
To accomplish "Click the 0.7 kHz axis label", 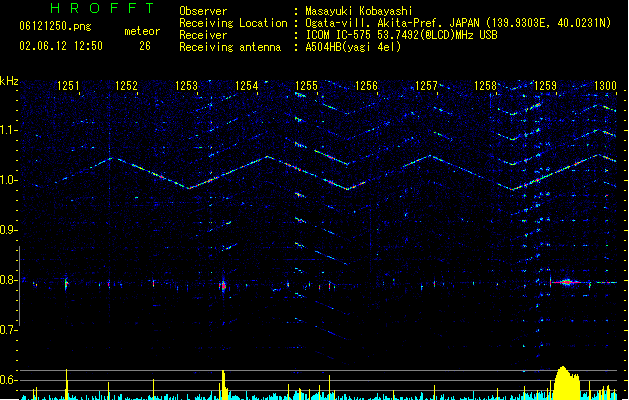I will tap(8, 330).
